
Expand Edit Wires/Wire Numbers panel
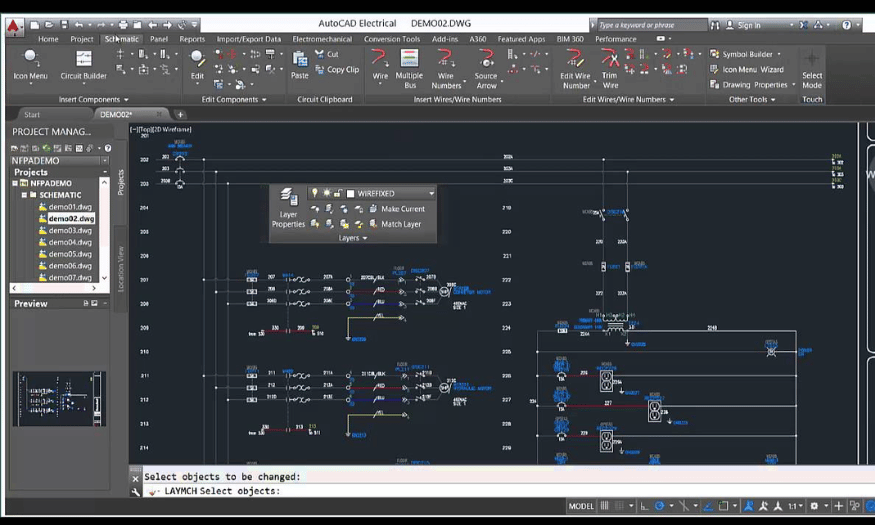628,100
